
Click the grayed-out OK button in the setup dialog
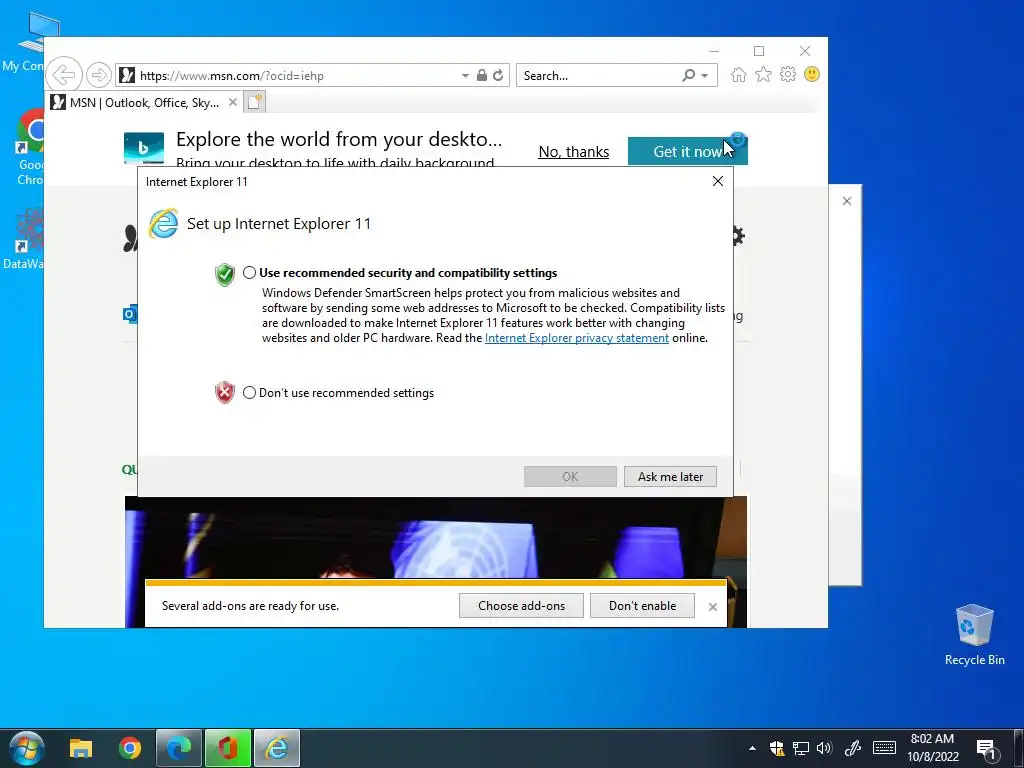(x=570, y=477)
